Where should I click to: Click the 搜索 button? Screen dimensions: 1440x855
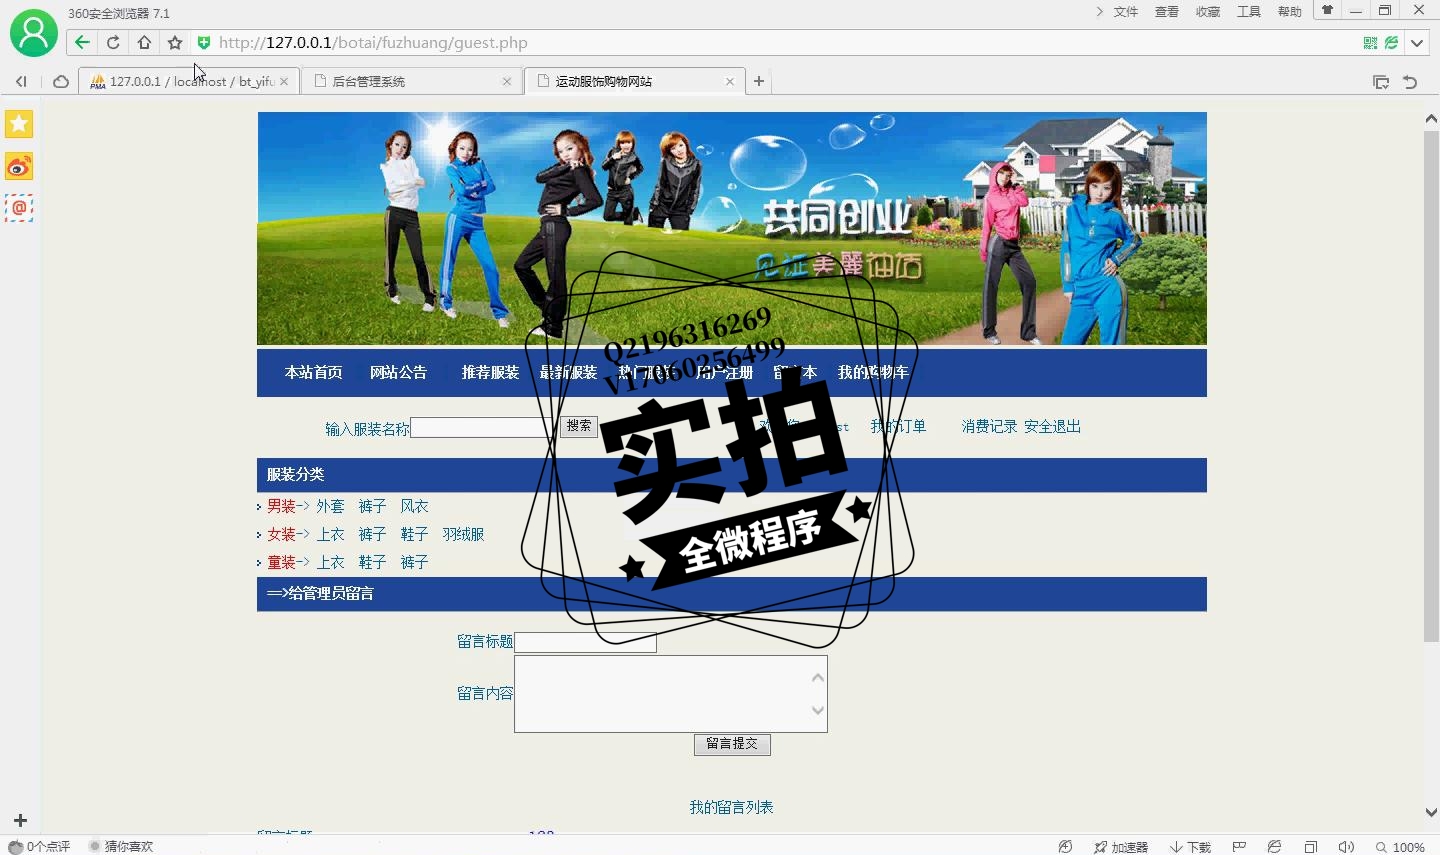coord(578,427)
